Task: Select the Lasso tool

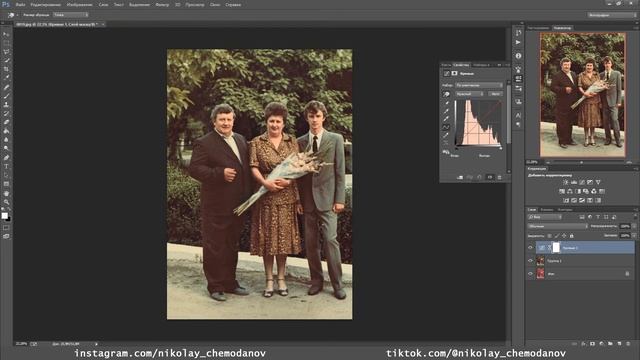Action: 6,52
